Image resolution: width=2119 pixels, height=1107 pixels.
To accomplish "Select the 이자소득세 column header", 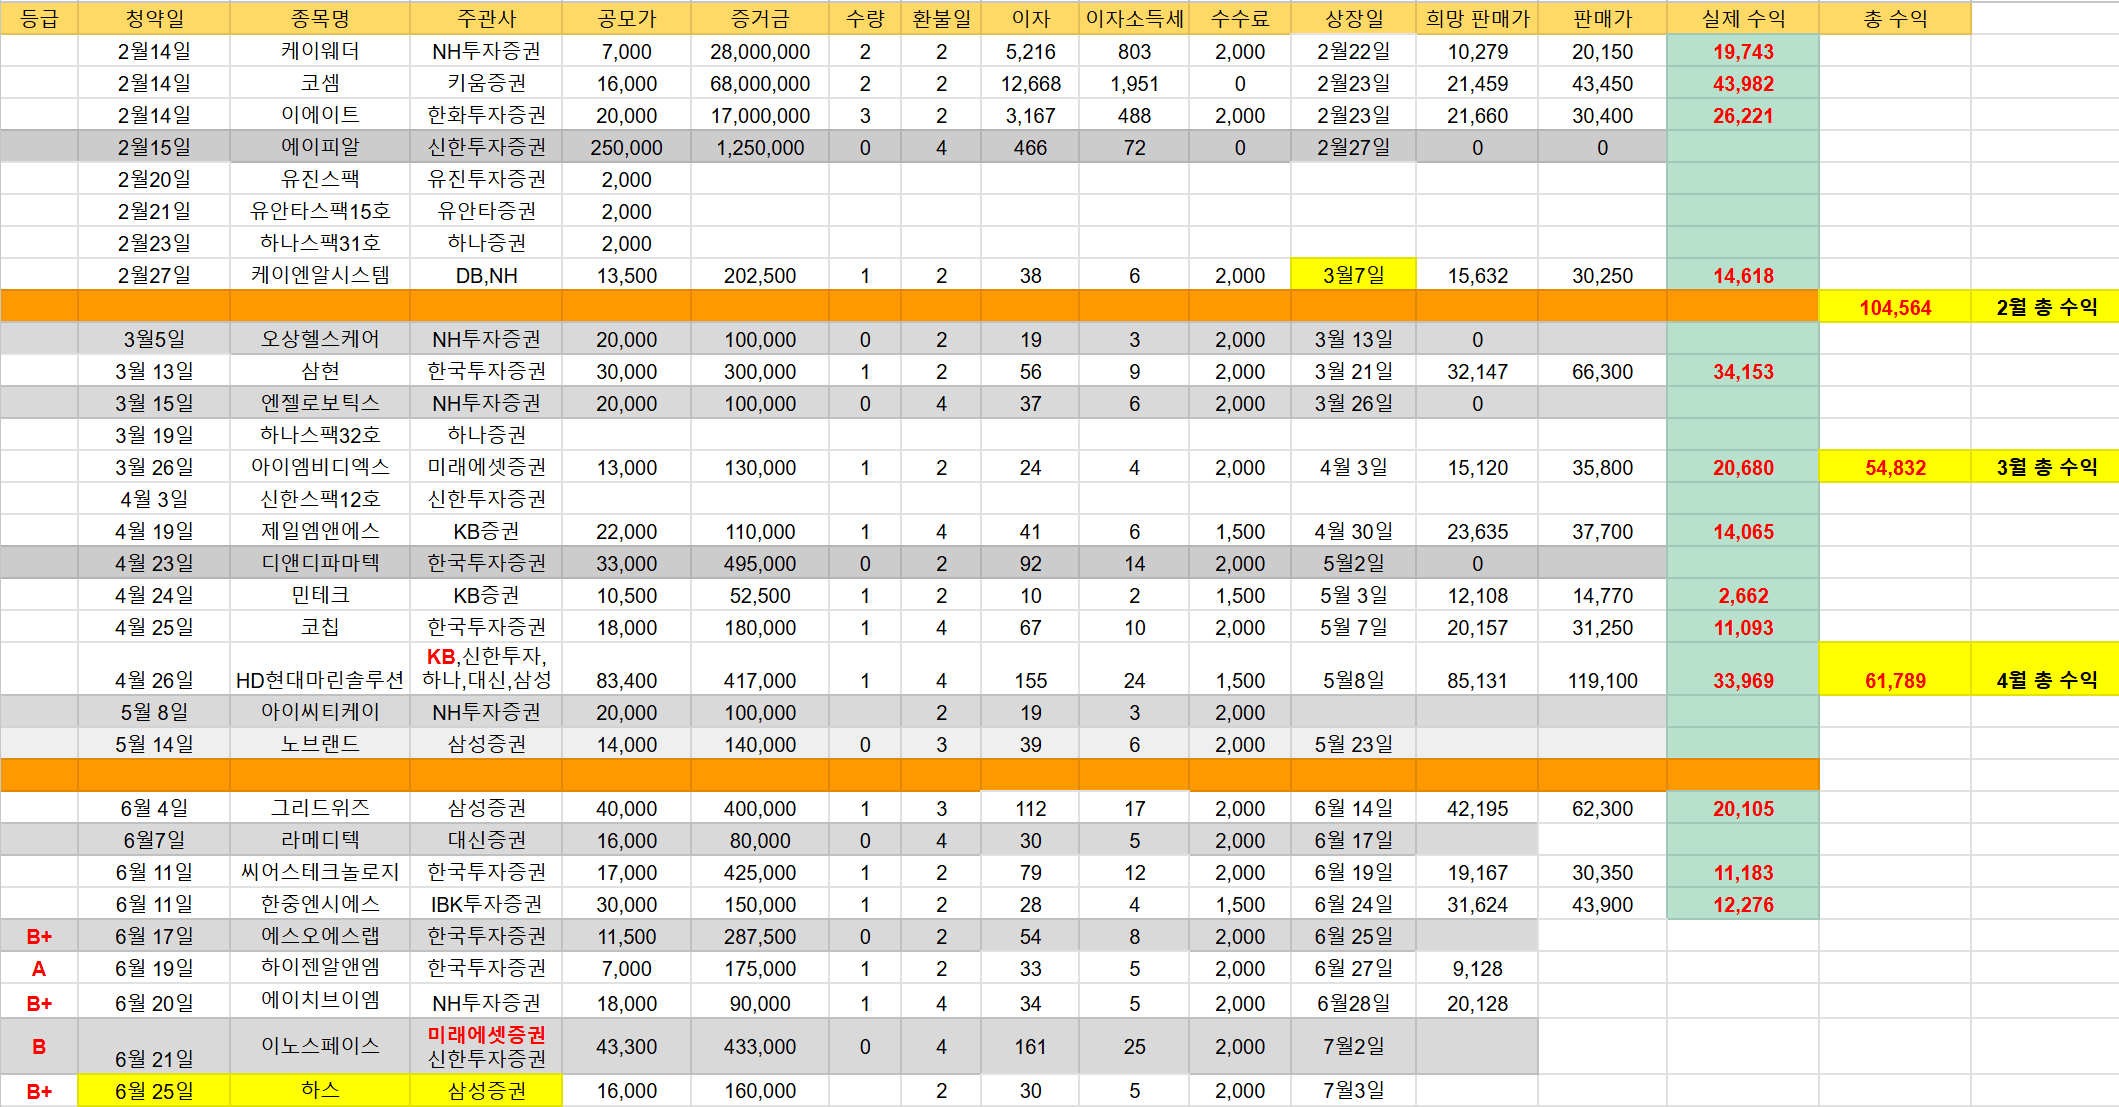I will 1134,18.
